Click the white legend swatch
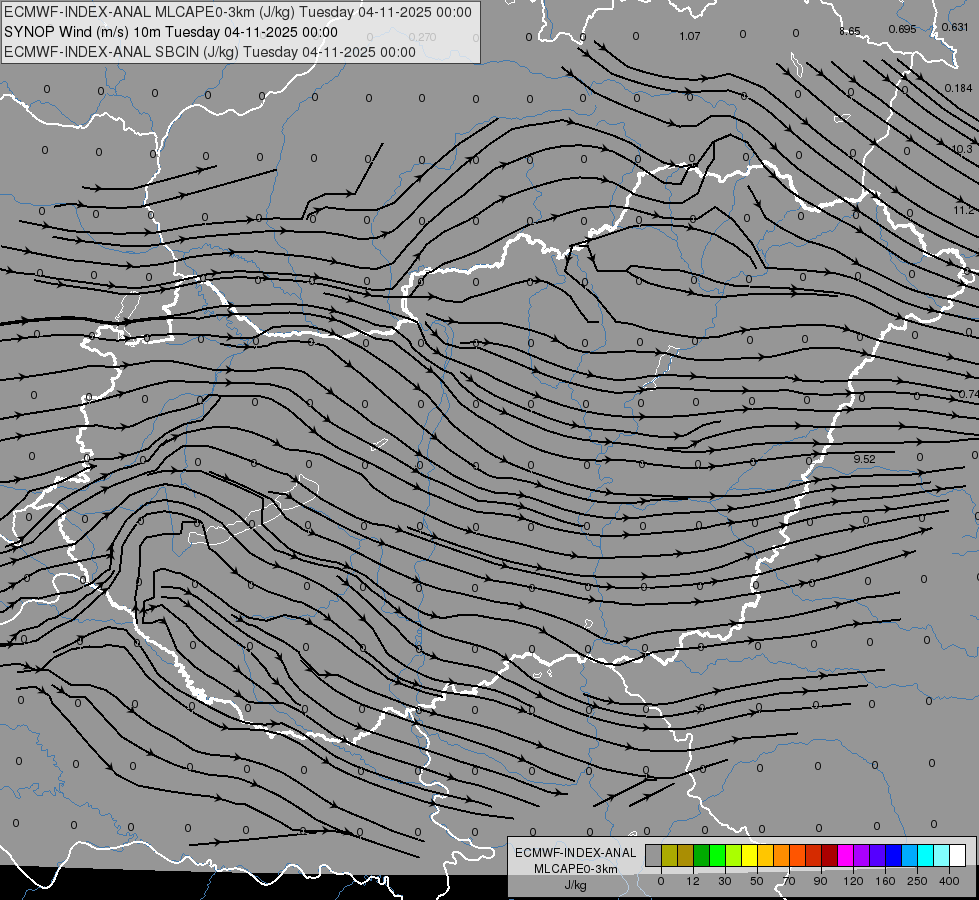Viewport: 979px width, 900px height. [958, 855]
